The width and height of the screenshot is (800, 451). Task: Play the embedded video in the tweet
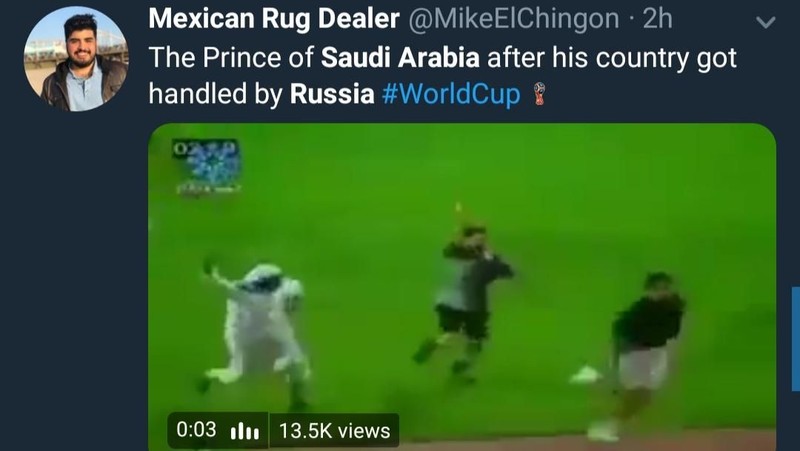462,287
